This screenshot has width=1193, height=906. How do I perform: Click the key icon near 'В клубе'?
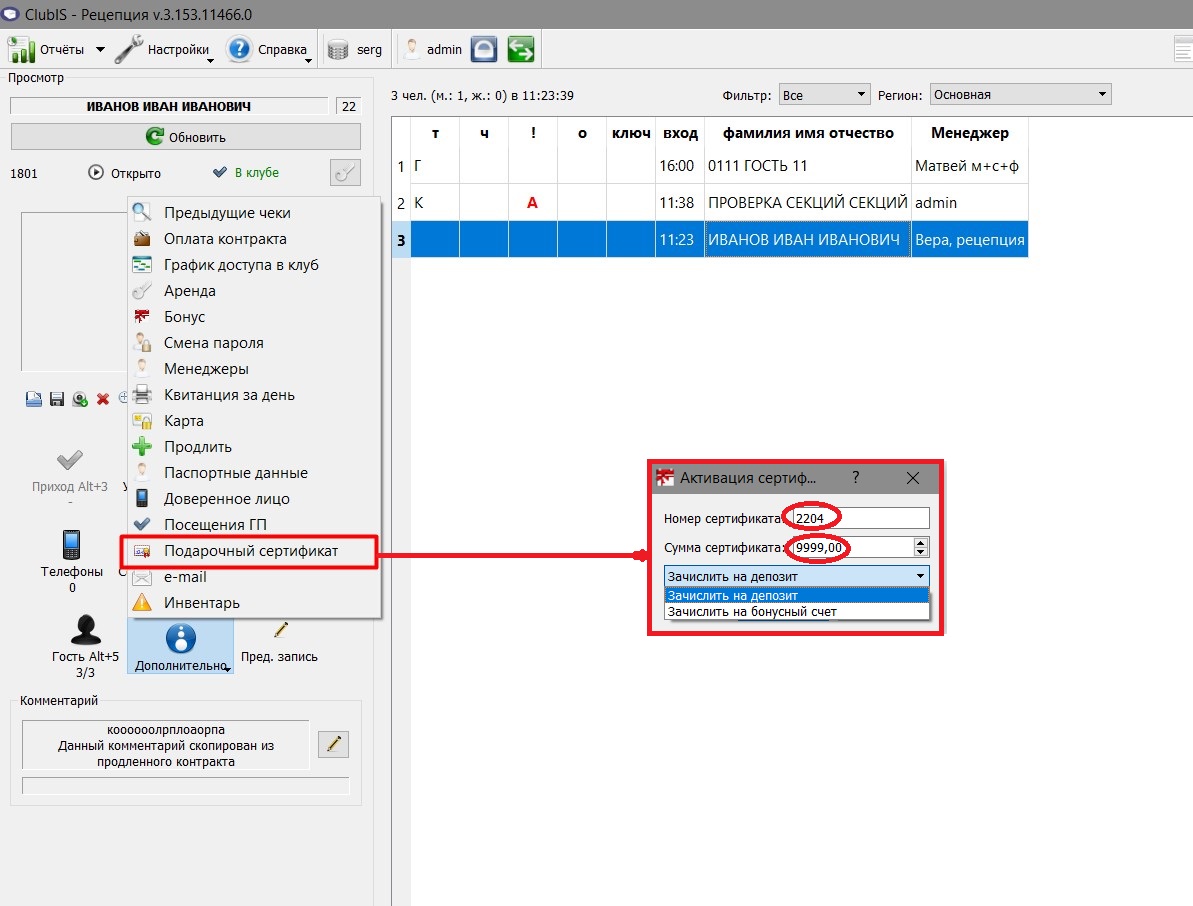(x=345, y=173)
